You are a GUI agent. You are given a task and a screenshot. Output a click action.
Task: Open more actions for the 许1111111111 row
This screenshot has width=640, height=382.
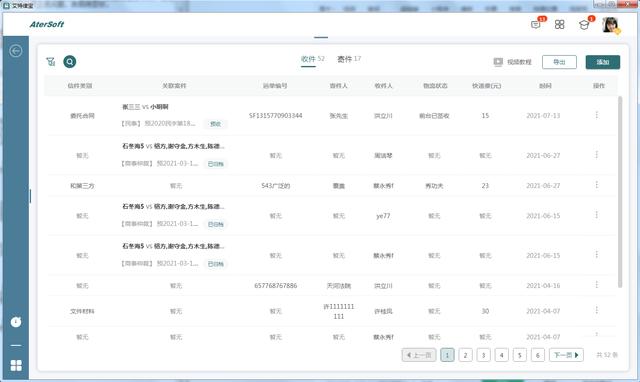pyautogui.click(x=597, y=310)
